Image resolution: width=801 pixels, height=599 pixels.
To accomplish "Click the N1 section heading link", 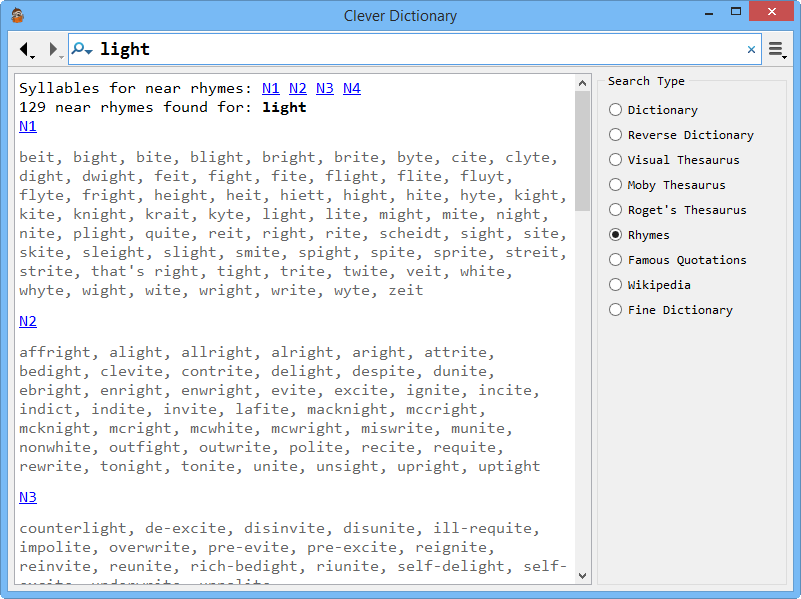I will (x=28, y=126).
